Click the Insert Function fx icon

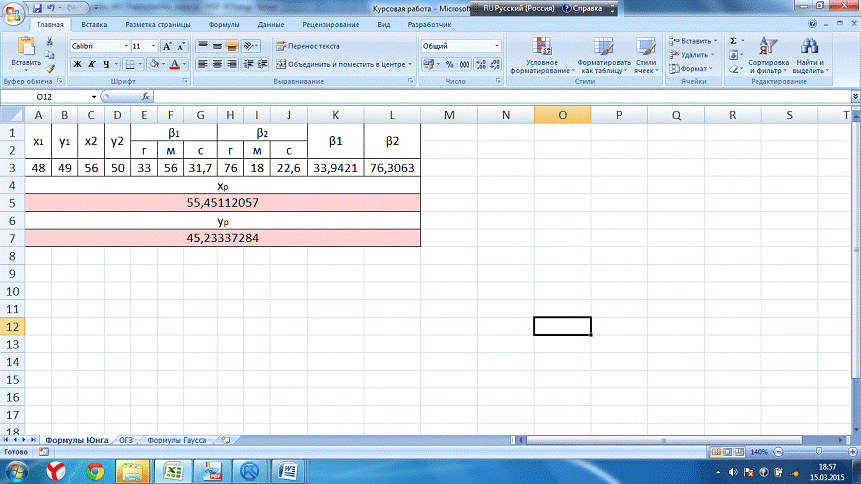pos(146,97)
